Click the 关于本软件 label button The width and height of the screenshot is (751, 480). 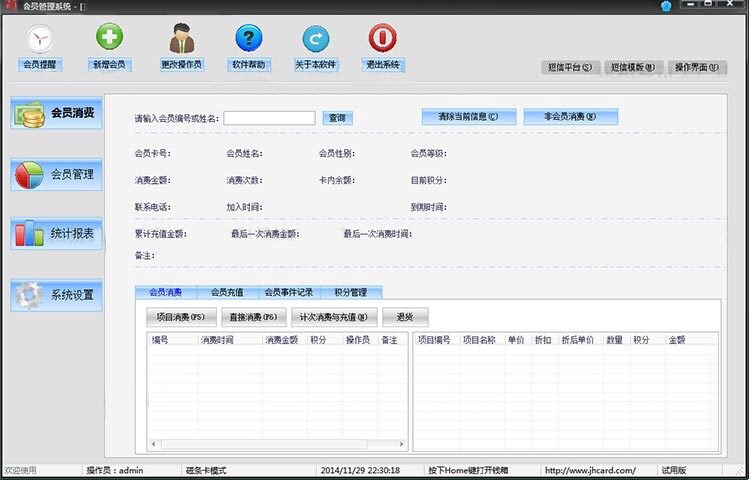pyautogui.click(x=316, y=65)
